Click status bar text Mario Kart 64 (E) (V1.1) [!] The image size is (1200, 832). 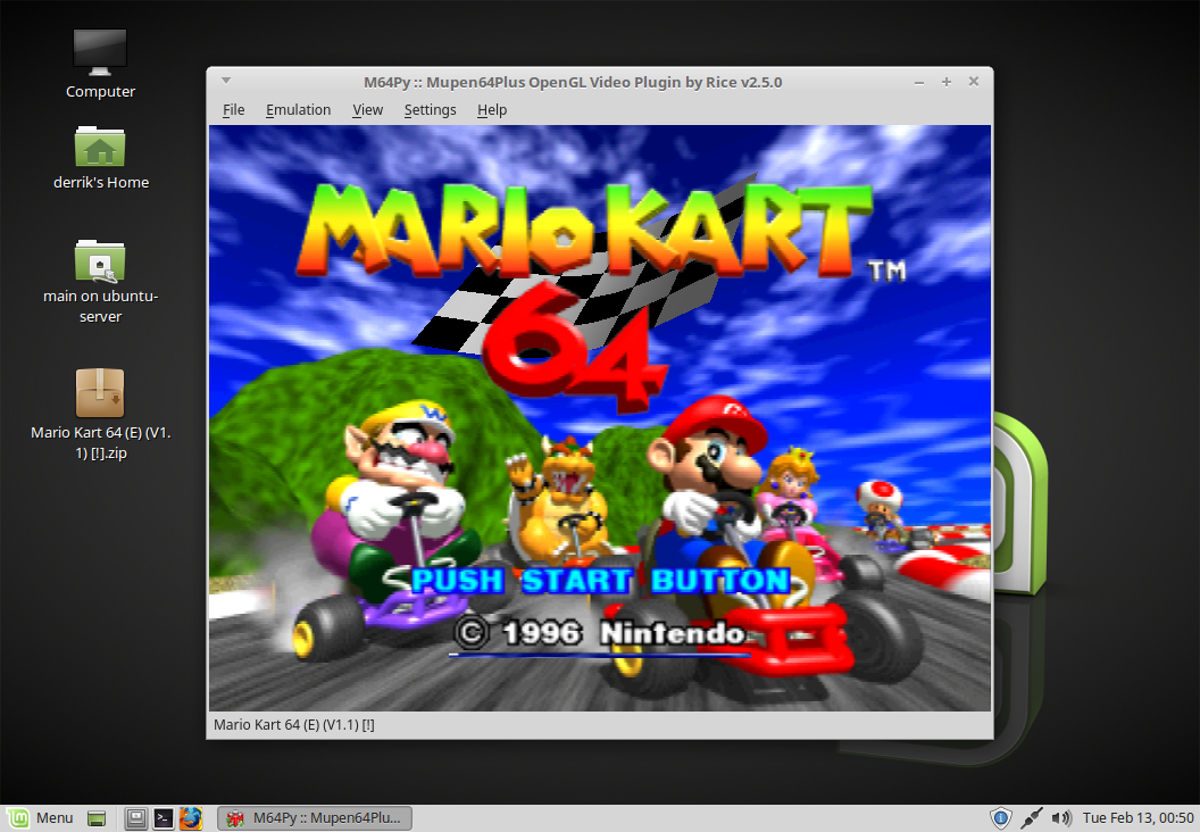point(294,725)
